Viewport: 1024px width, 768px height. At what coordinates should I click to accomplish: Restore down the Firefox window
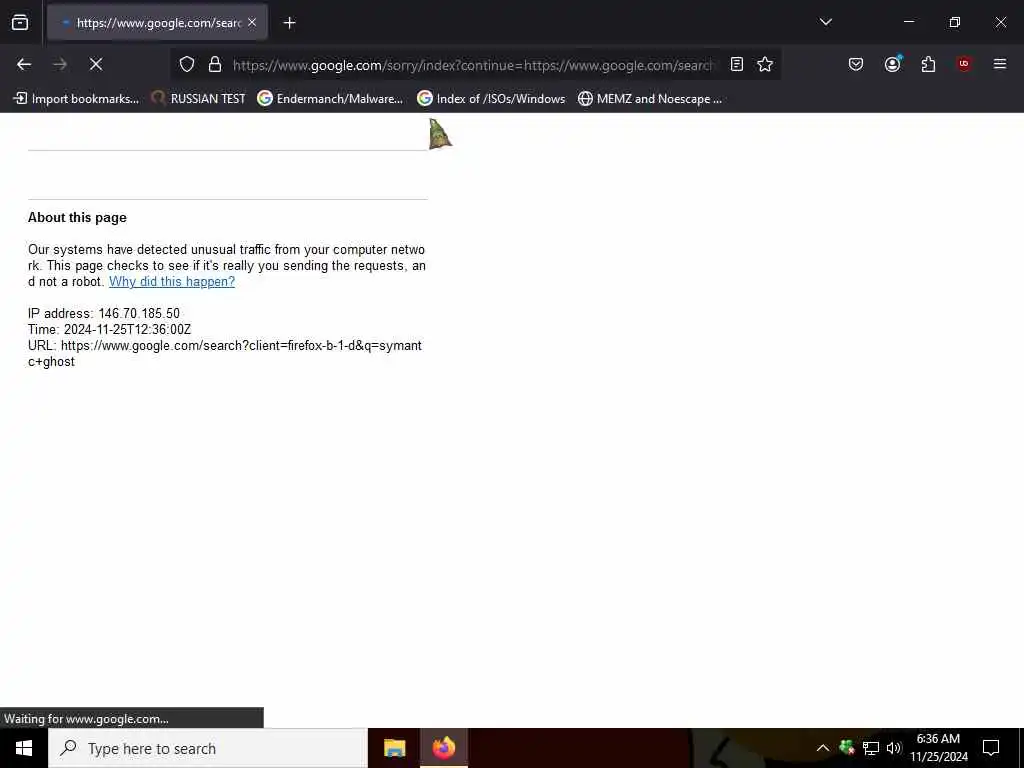pos(955,22)
